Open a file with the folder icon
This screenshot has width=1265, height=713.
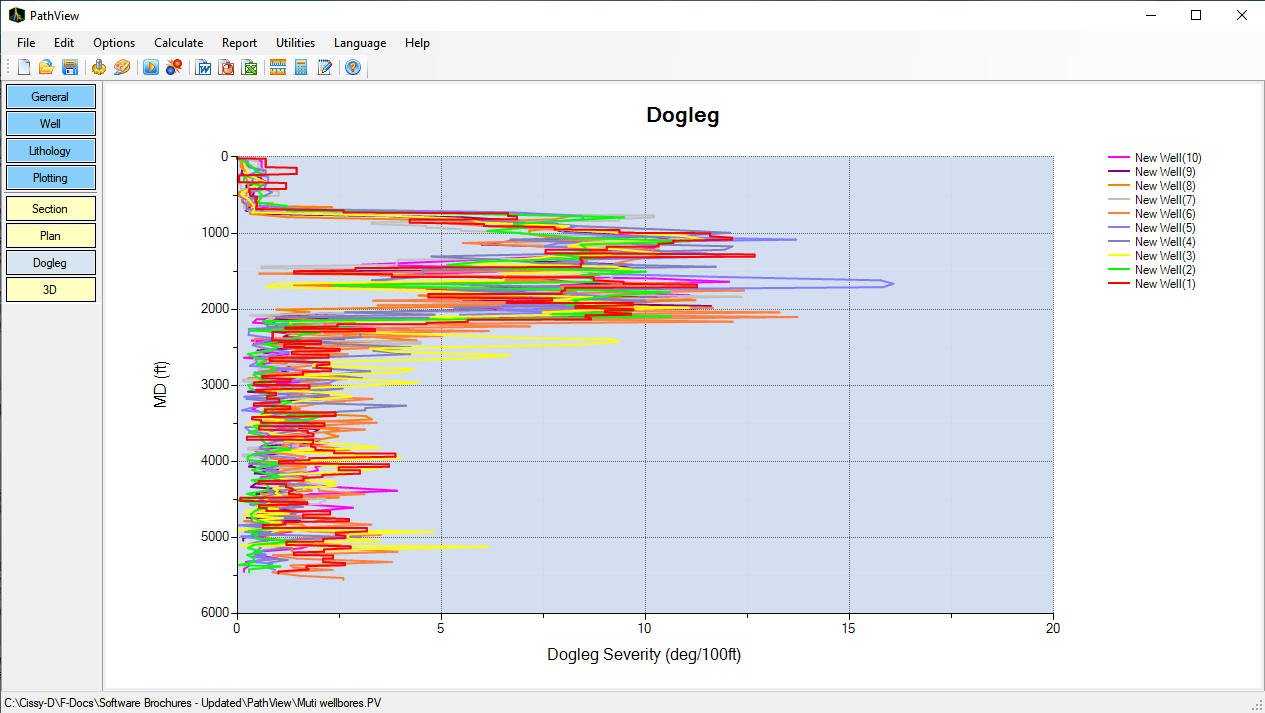(46, 68)
